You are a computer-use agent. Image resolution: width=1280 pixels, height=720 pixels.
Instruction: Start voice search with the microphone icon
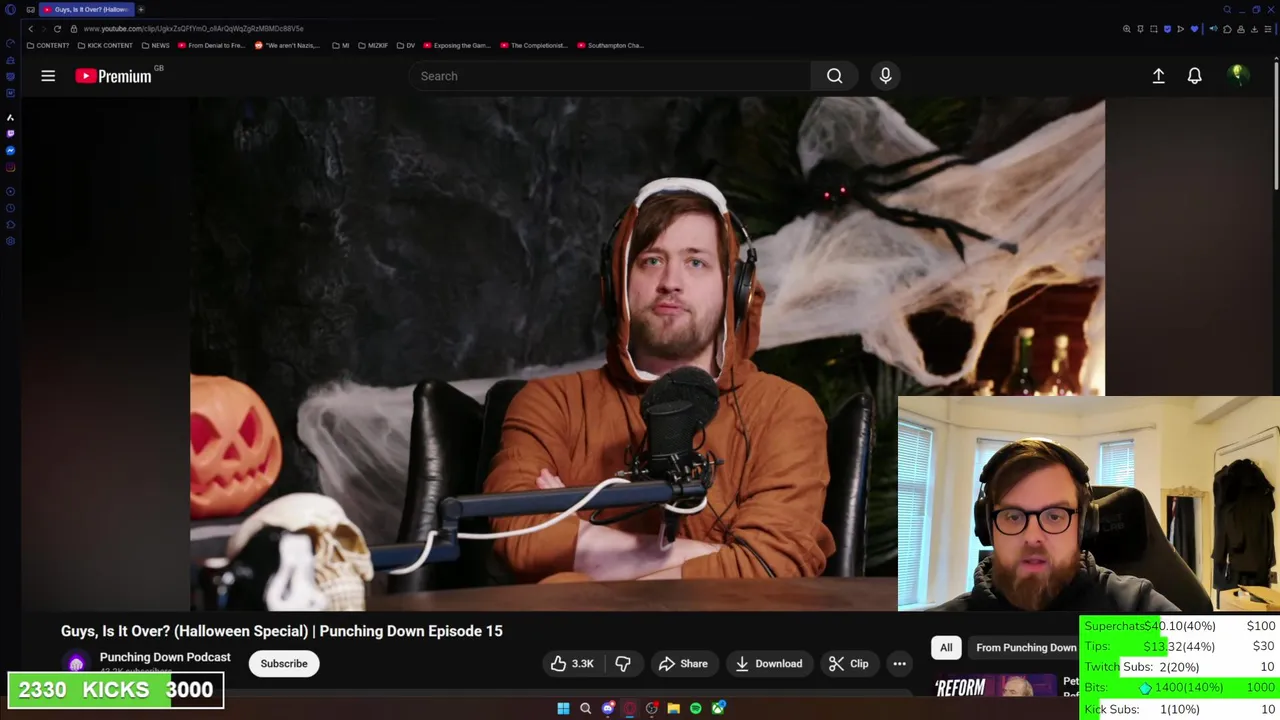click(x=885, y=76)
